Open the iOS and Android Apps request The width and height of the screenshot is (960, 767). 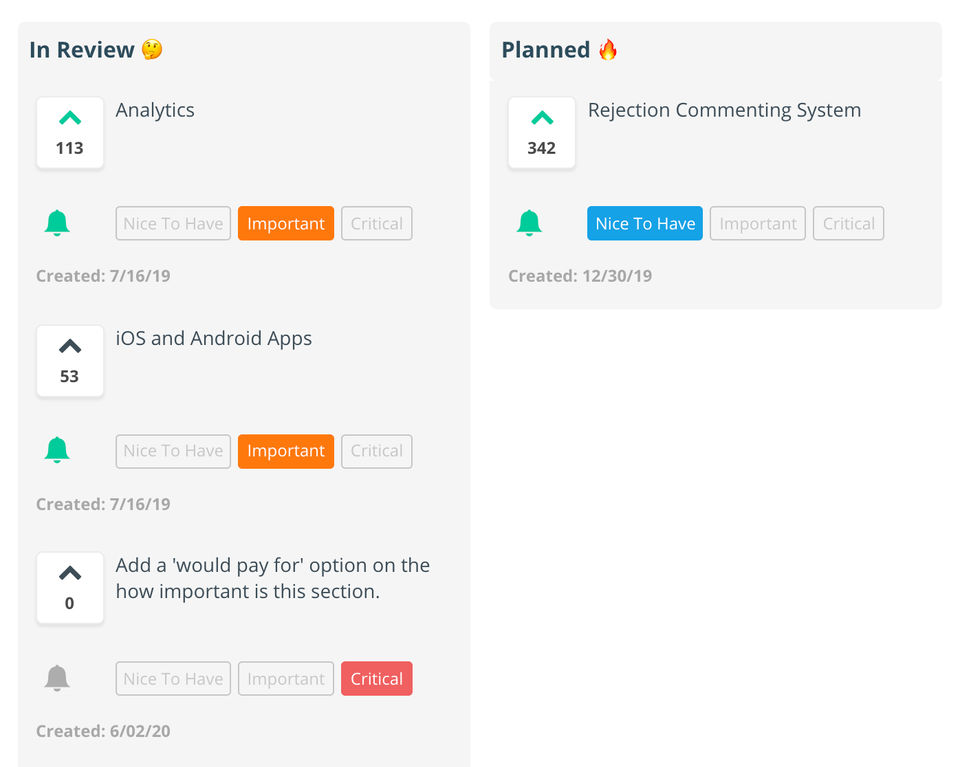click(x=214, y=339)
